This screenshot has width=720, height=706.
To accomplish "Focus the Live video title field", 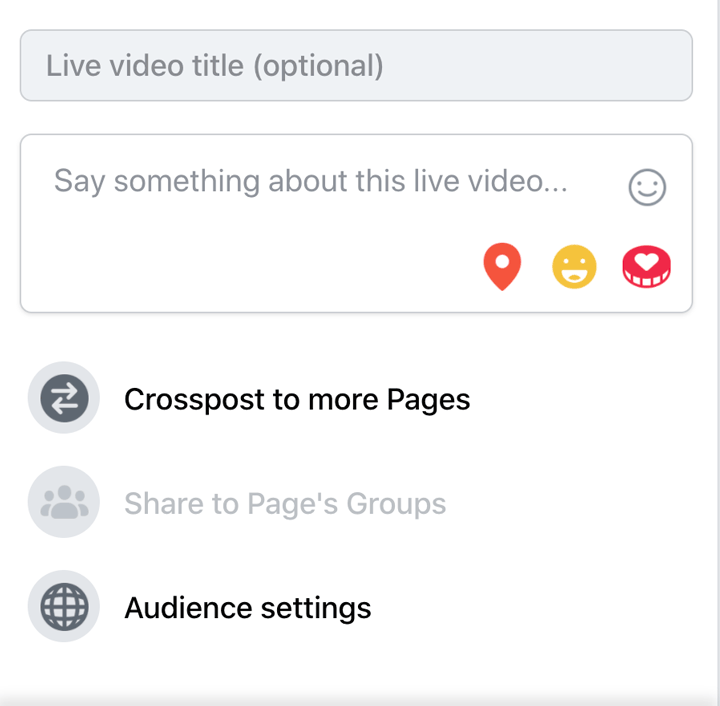I will point(356,66).
